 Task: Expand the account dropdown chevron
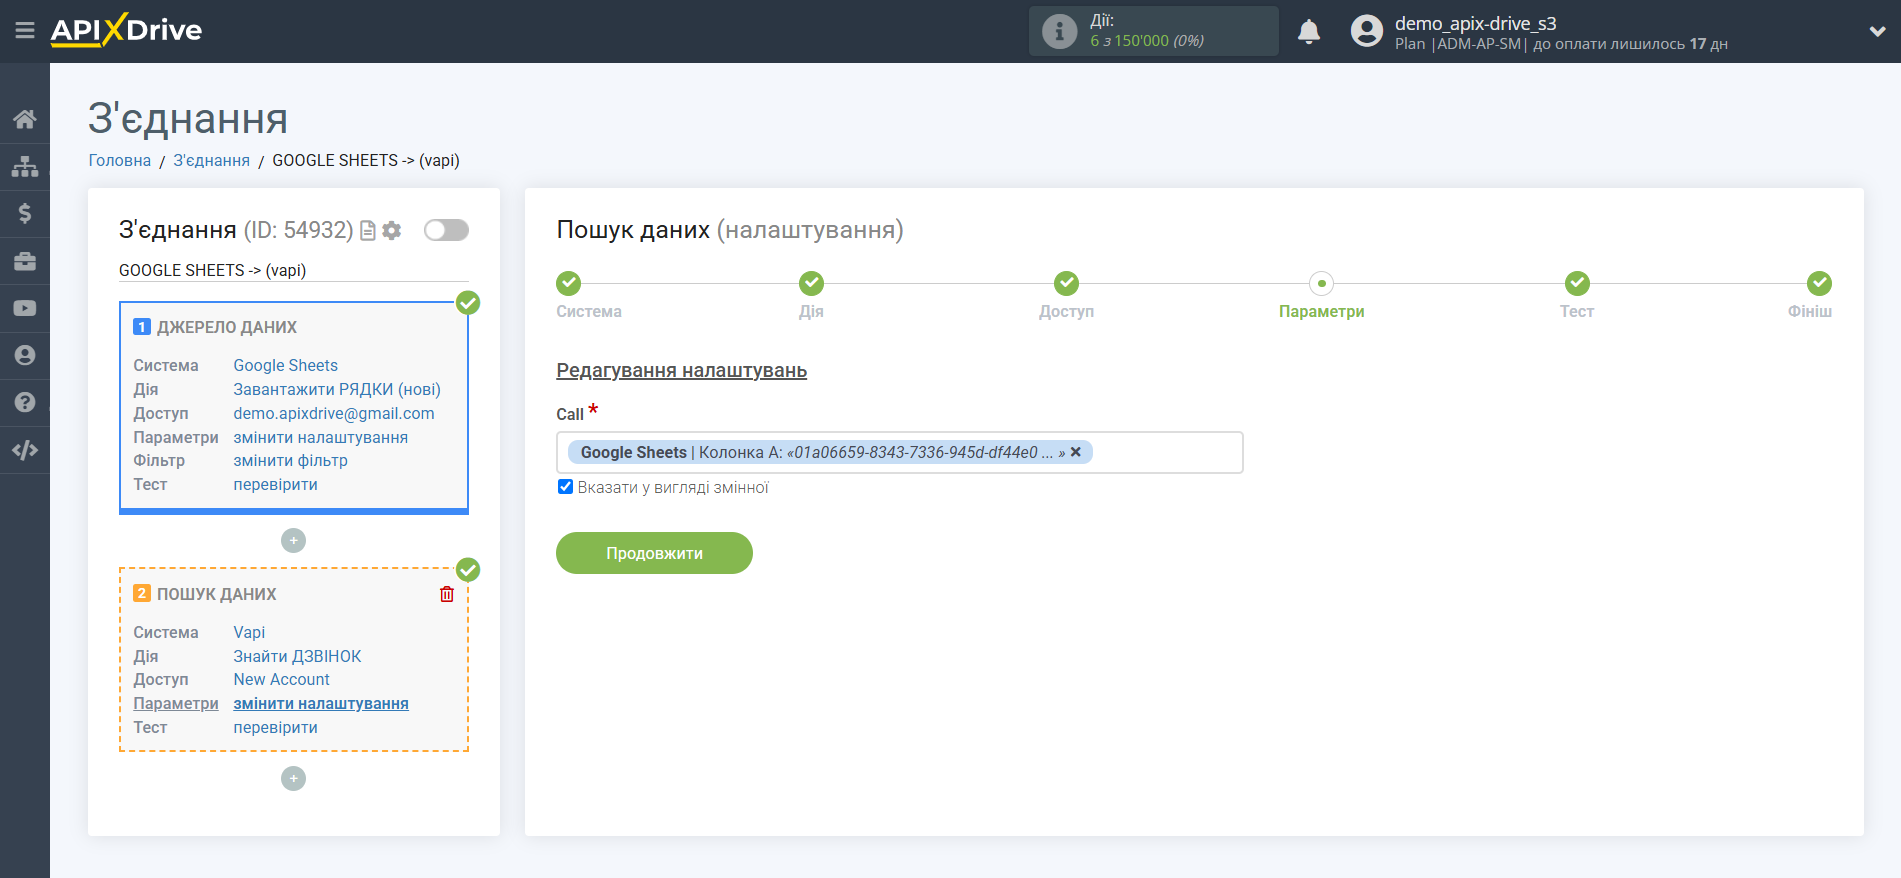tap(1877, 31)
